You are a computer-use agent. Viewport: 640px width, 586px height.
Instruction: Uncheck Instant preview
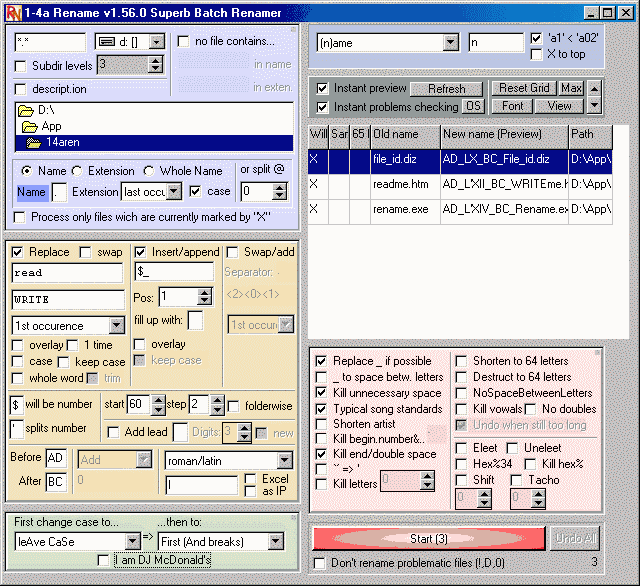pos(322,88)
